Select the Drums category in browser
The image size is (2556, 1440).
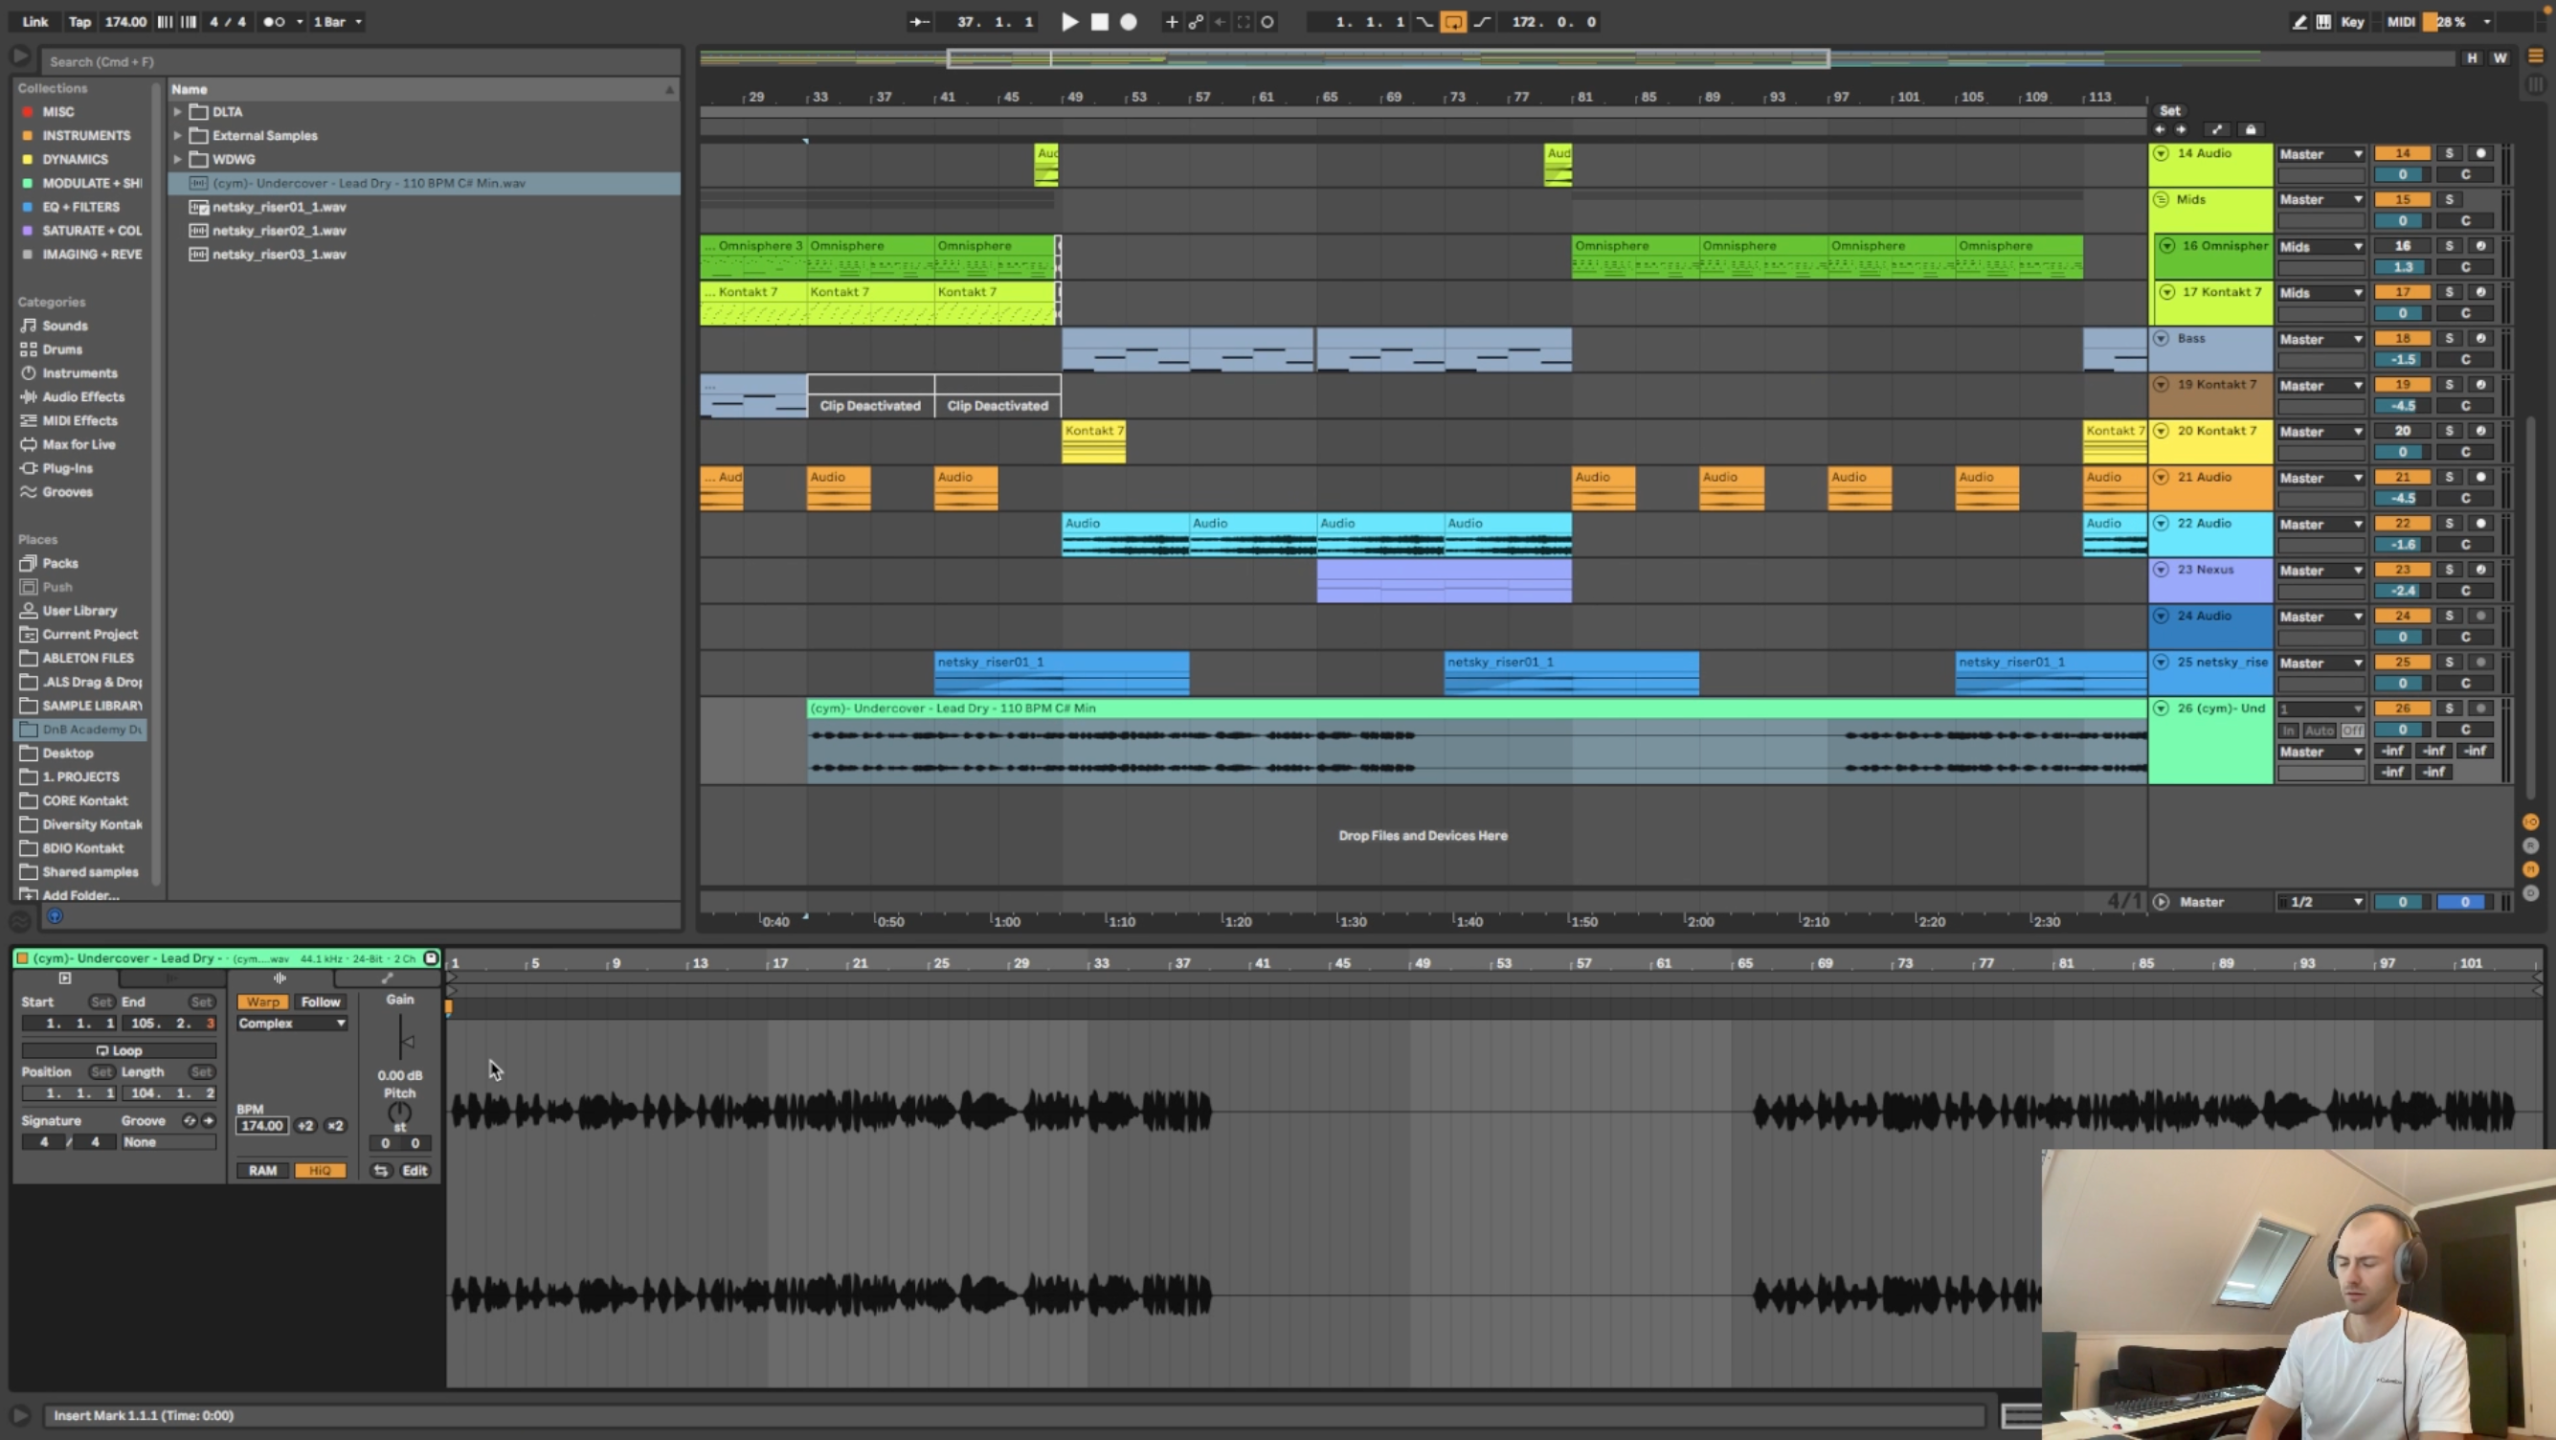(x=62, y=349)
